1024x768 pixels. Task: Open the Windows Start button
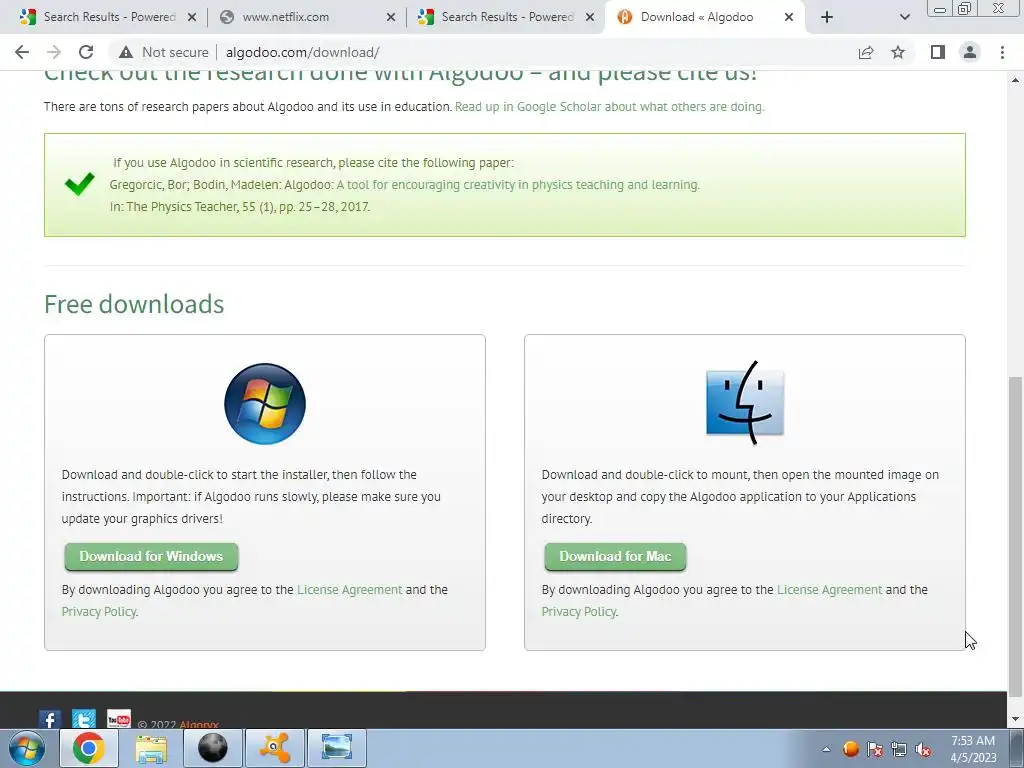click(x=27, y=748)
